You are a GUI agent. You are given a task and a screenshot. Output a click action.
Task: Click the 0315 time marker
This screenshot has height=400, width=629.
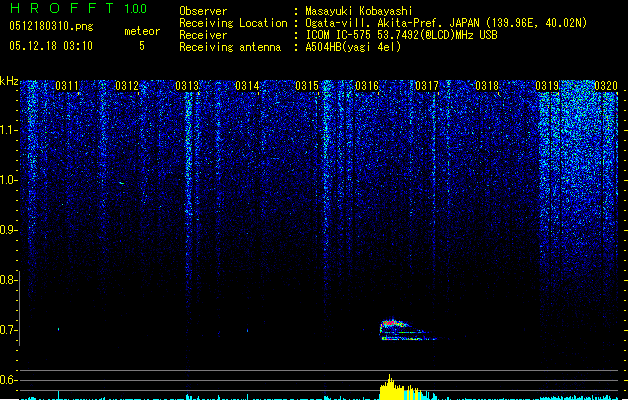(307, 86)
